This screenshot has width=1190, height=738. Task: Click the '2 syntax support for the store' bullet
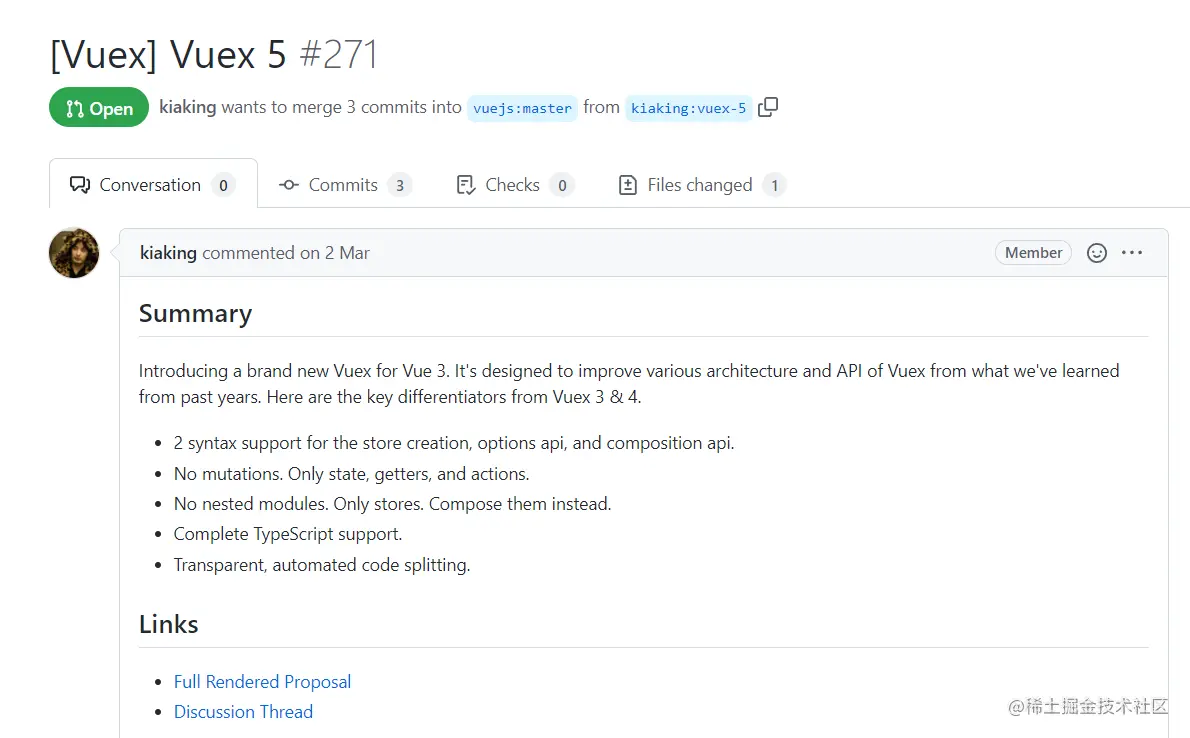[x=454, y=443]
